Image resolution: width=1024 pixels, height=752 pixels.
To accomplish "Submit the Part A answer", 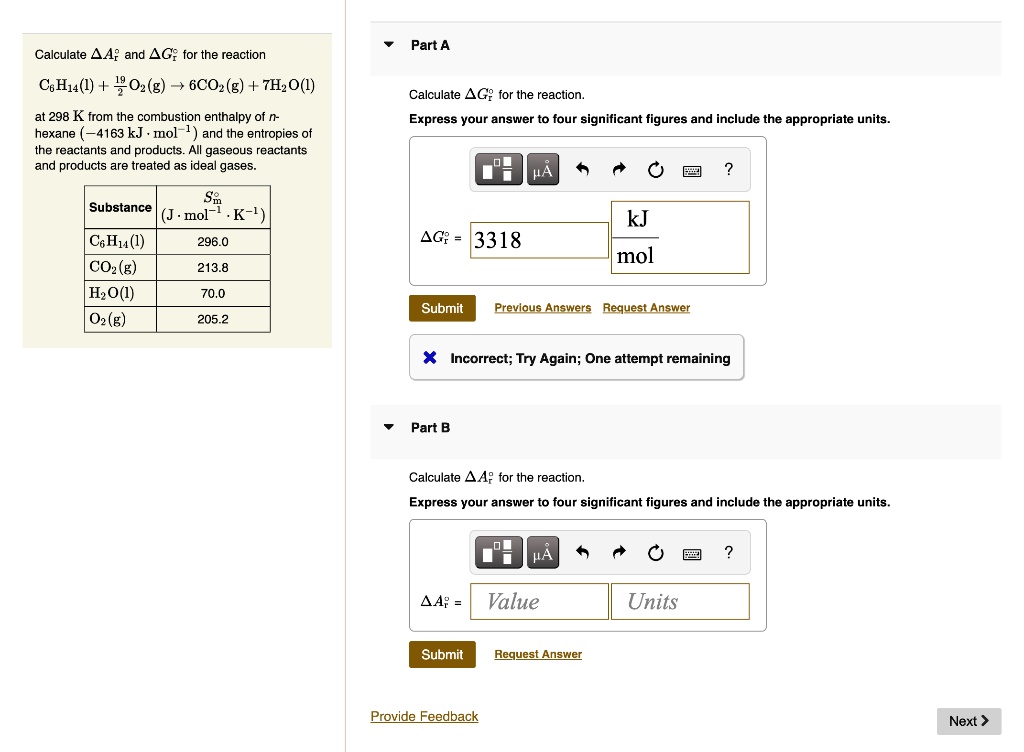I will [442, 308].
